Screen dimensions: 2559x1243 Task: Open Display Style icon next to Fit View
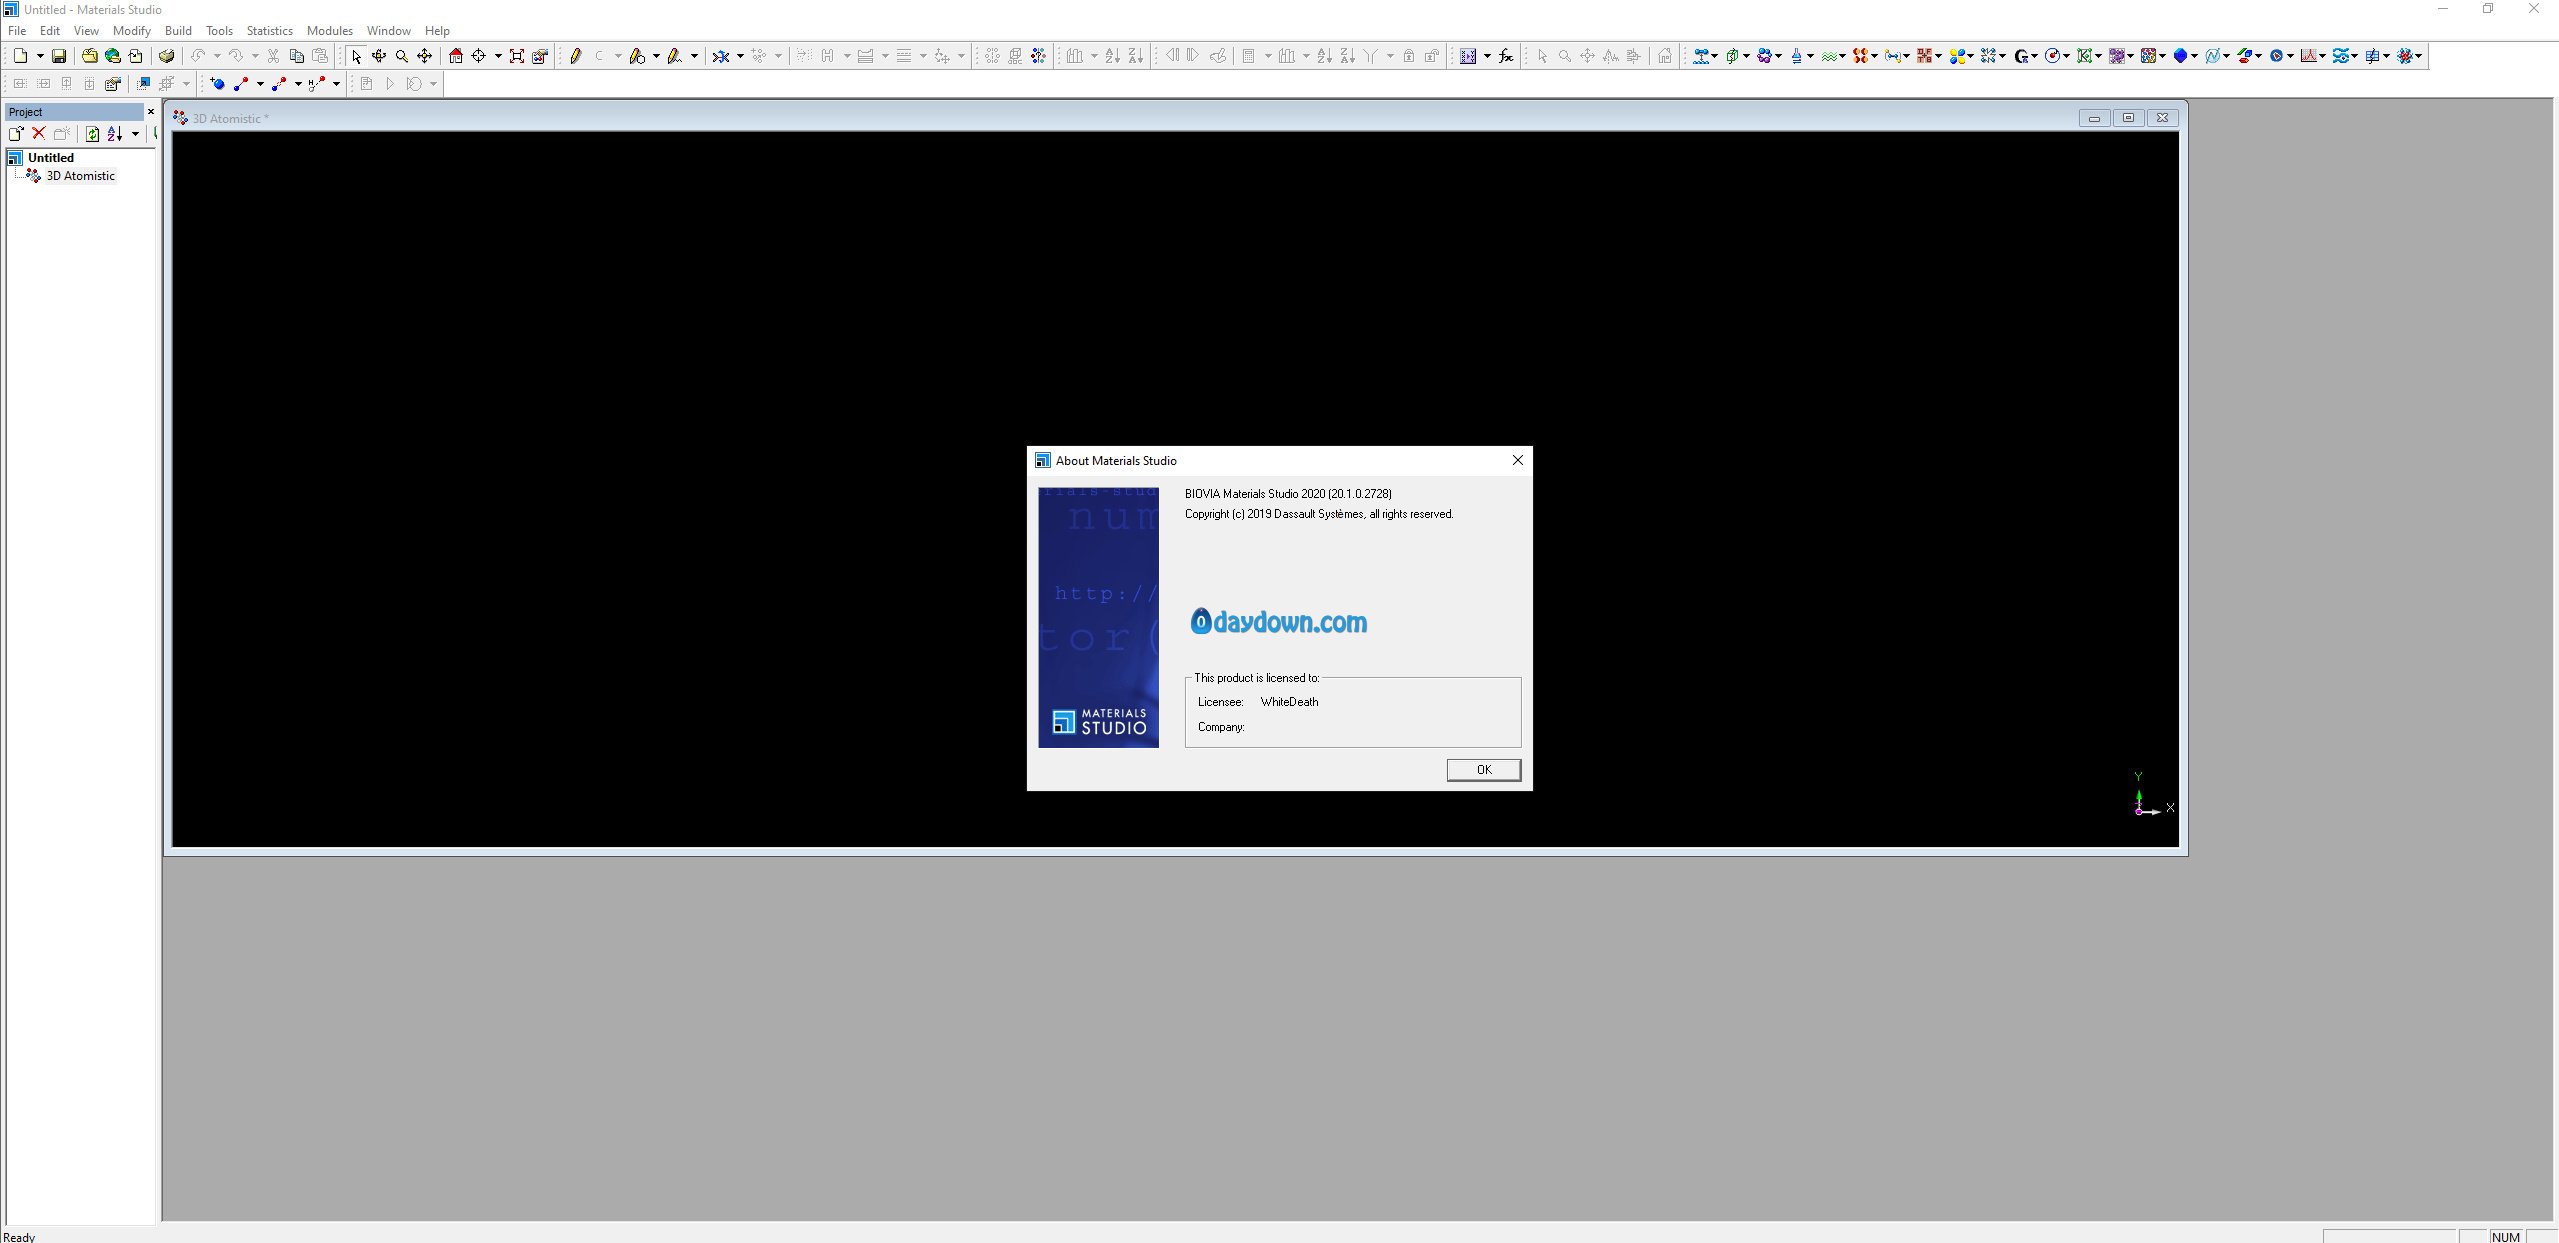pos(540,56)
